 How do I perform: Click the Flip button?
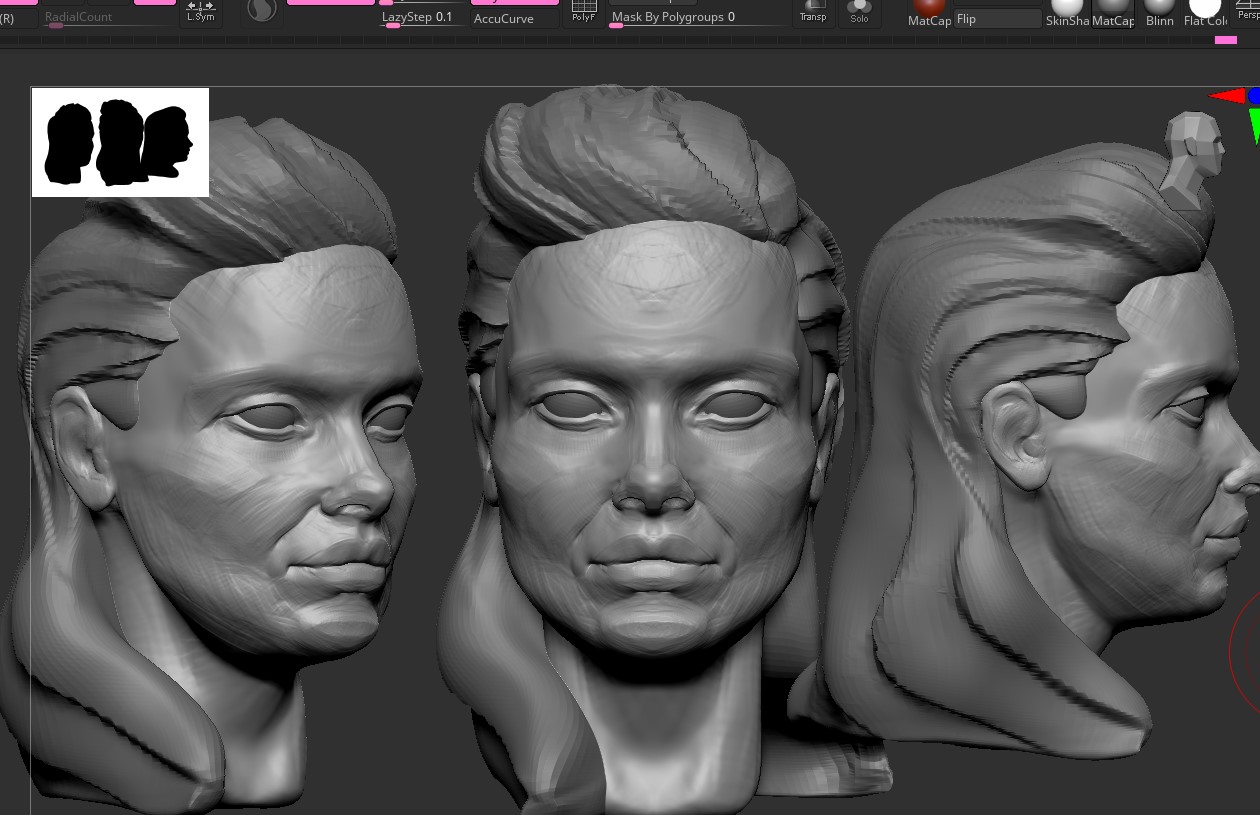[x=997, y=18]
